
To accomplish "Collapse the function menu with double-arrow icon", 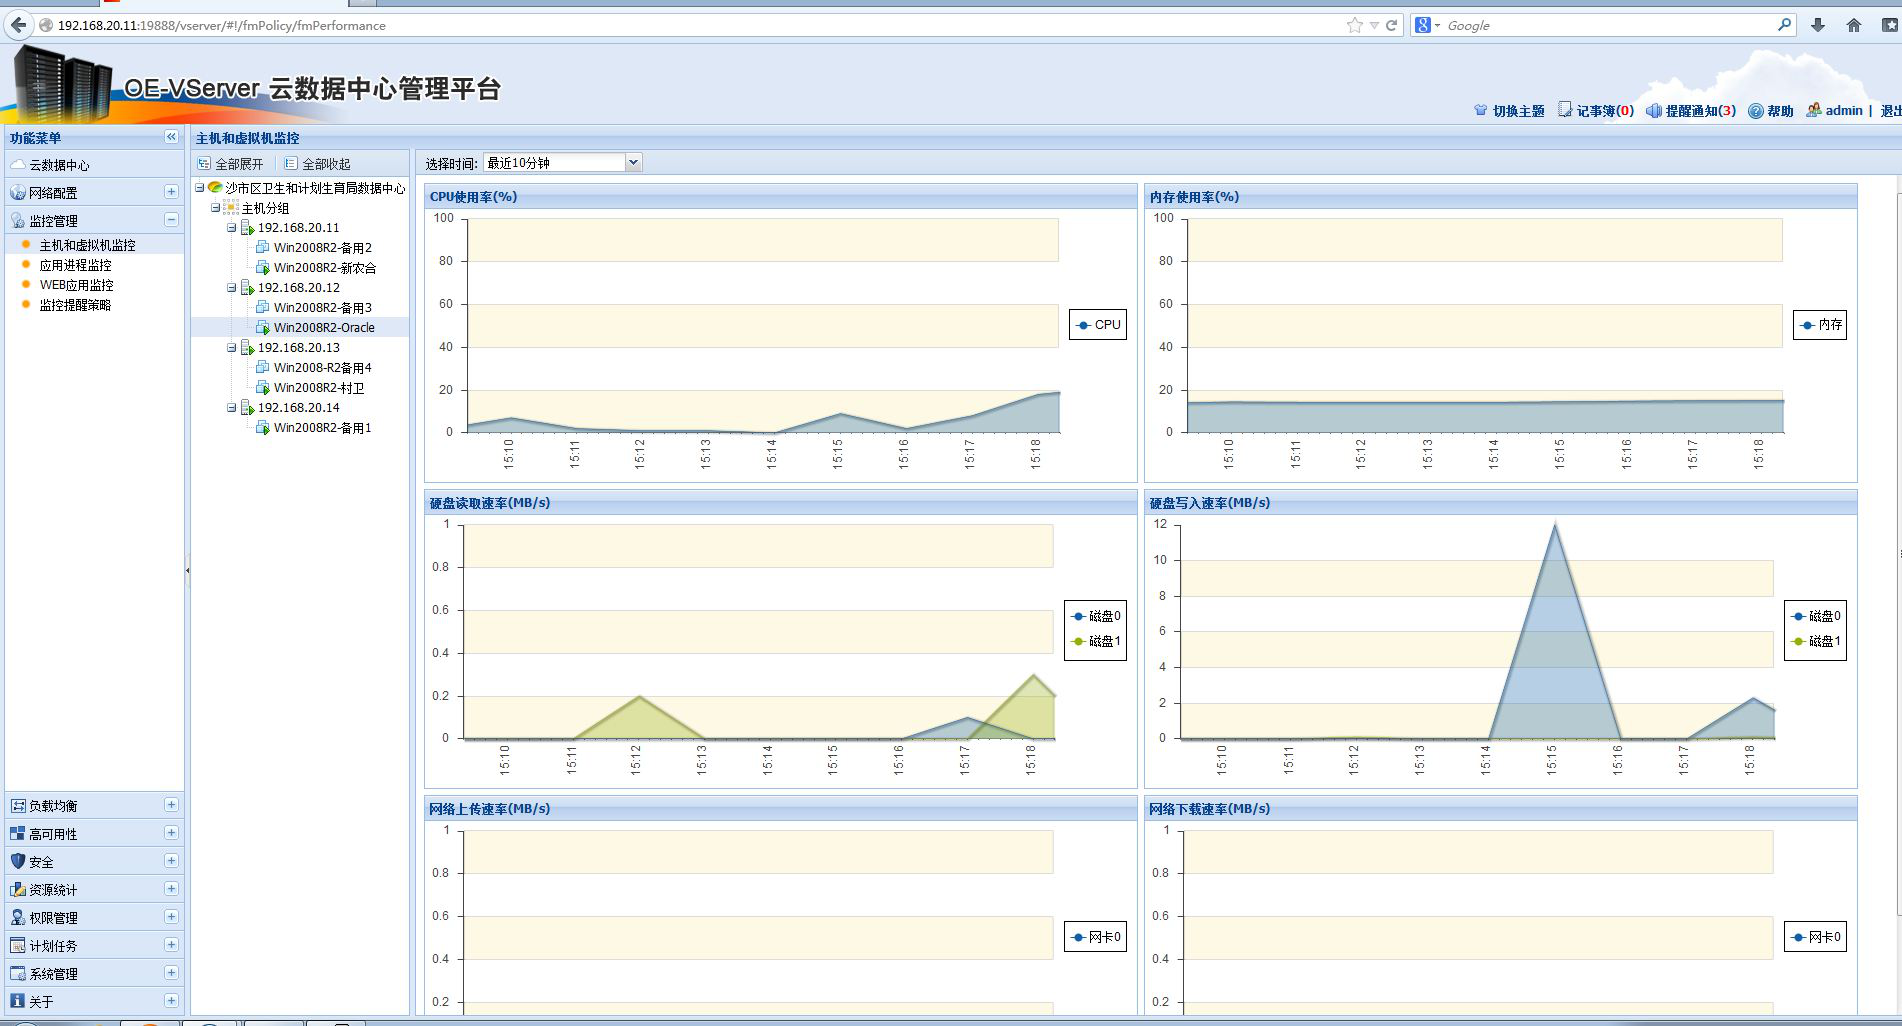I will point(171,137).
